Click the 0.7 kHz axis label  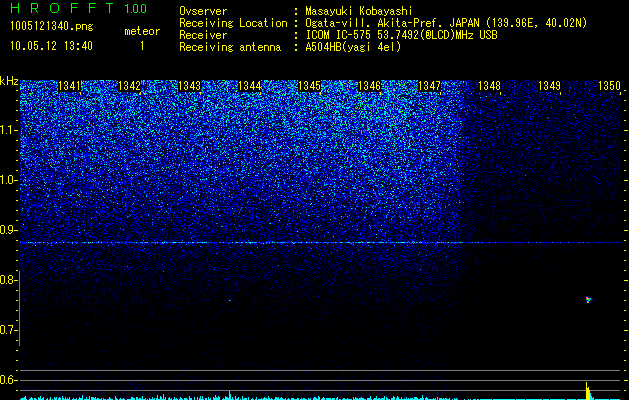[x=8, y=330]
